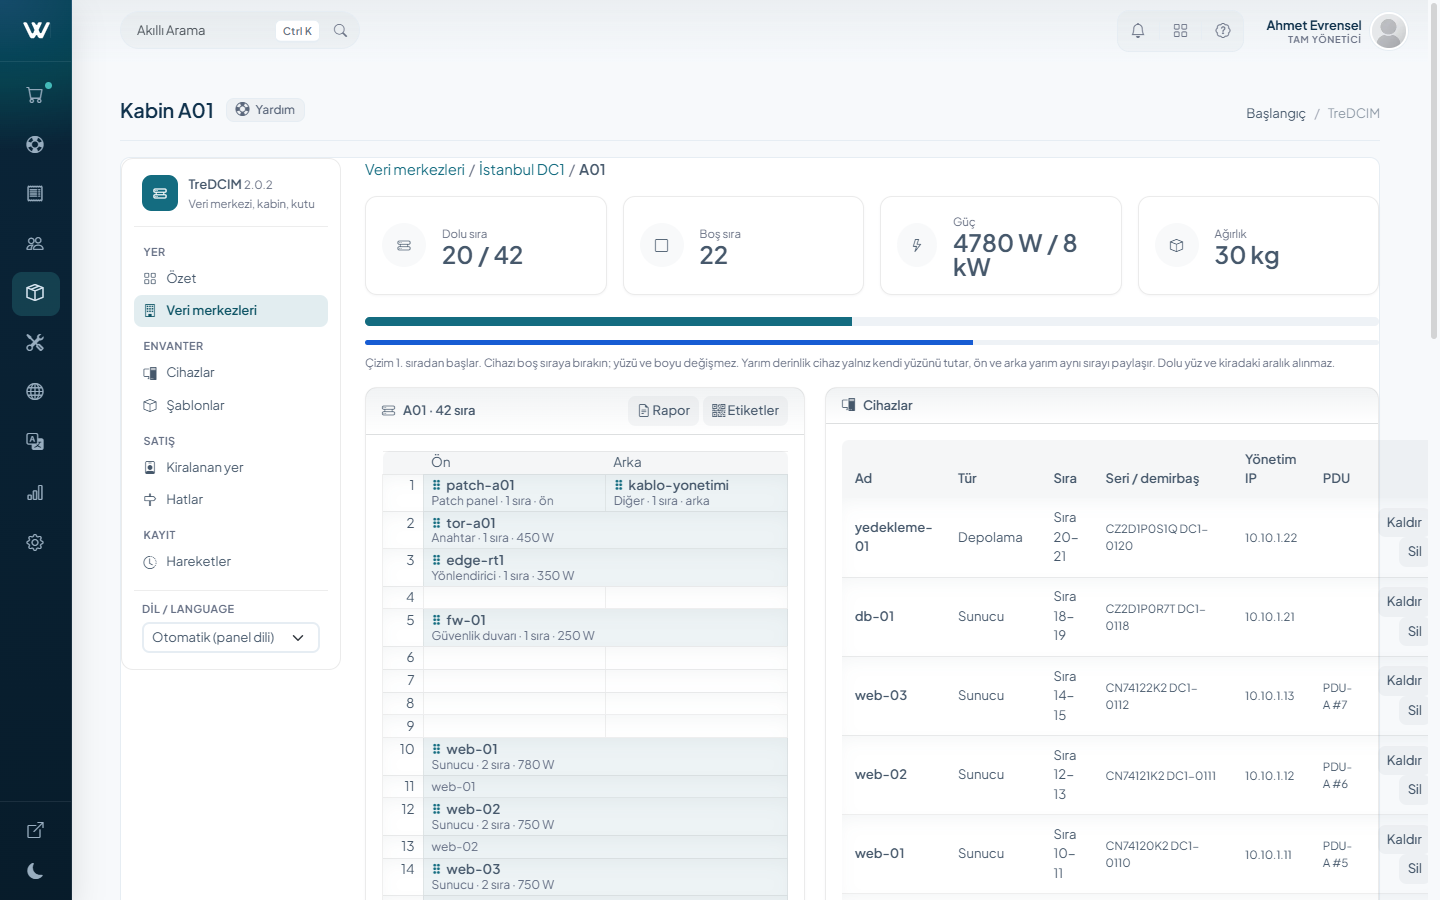1440x900 pixels.
Task: Click Kaldır for yedekleme-01
Action: coord(1404,522)
